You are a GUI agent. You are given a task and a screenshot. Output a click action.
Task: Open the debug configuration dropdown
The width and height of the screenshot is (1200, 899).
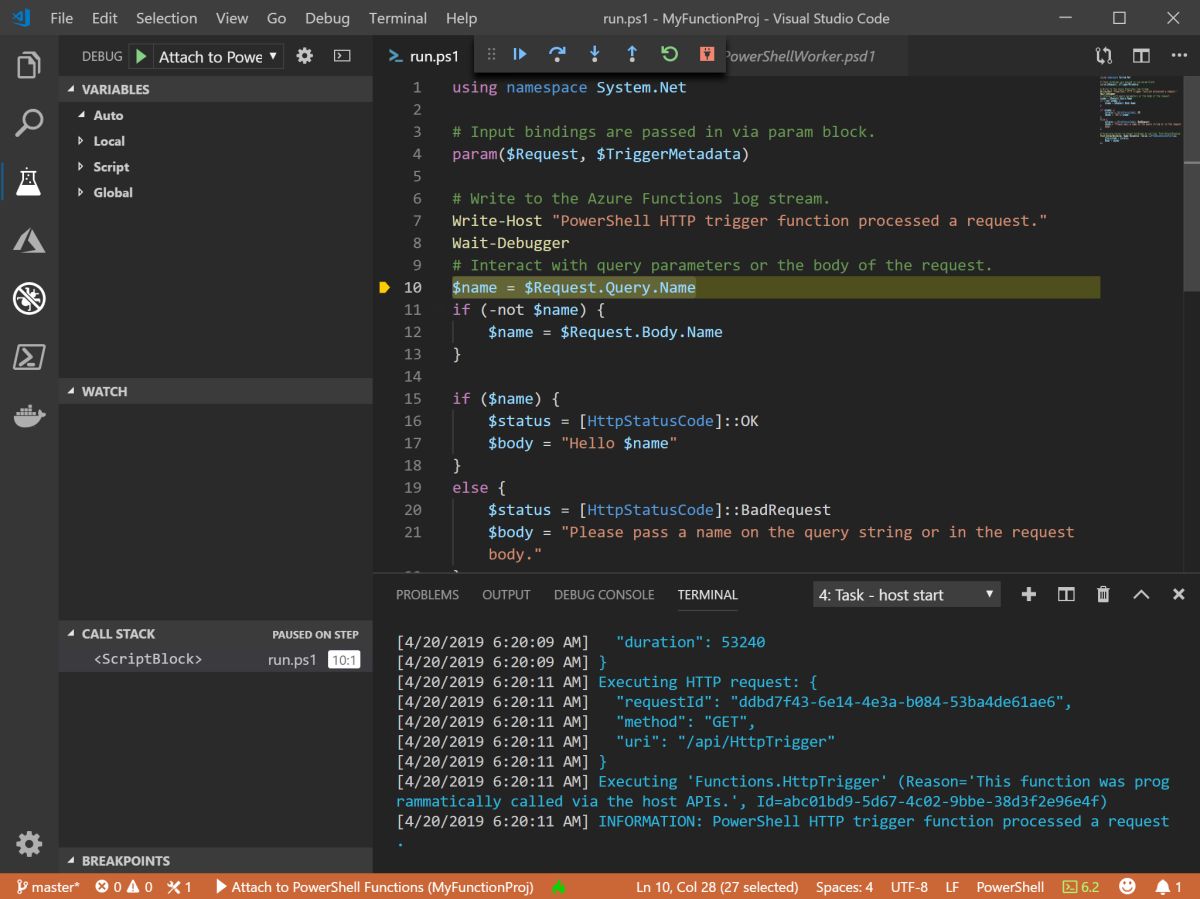click(x=220, y=56)
